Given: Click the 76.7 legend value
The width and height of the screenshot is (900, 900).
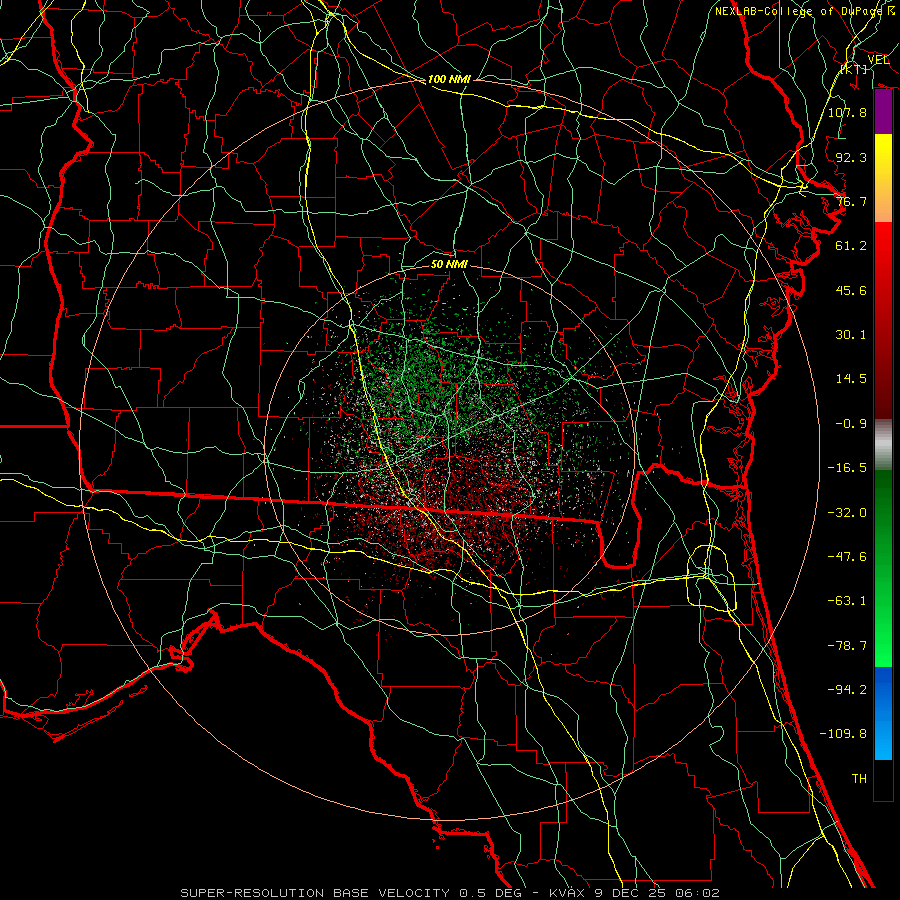Looking at the screenshot, I should [851, 201].
